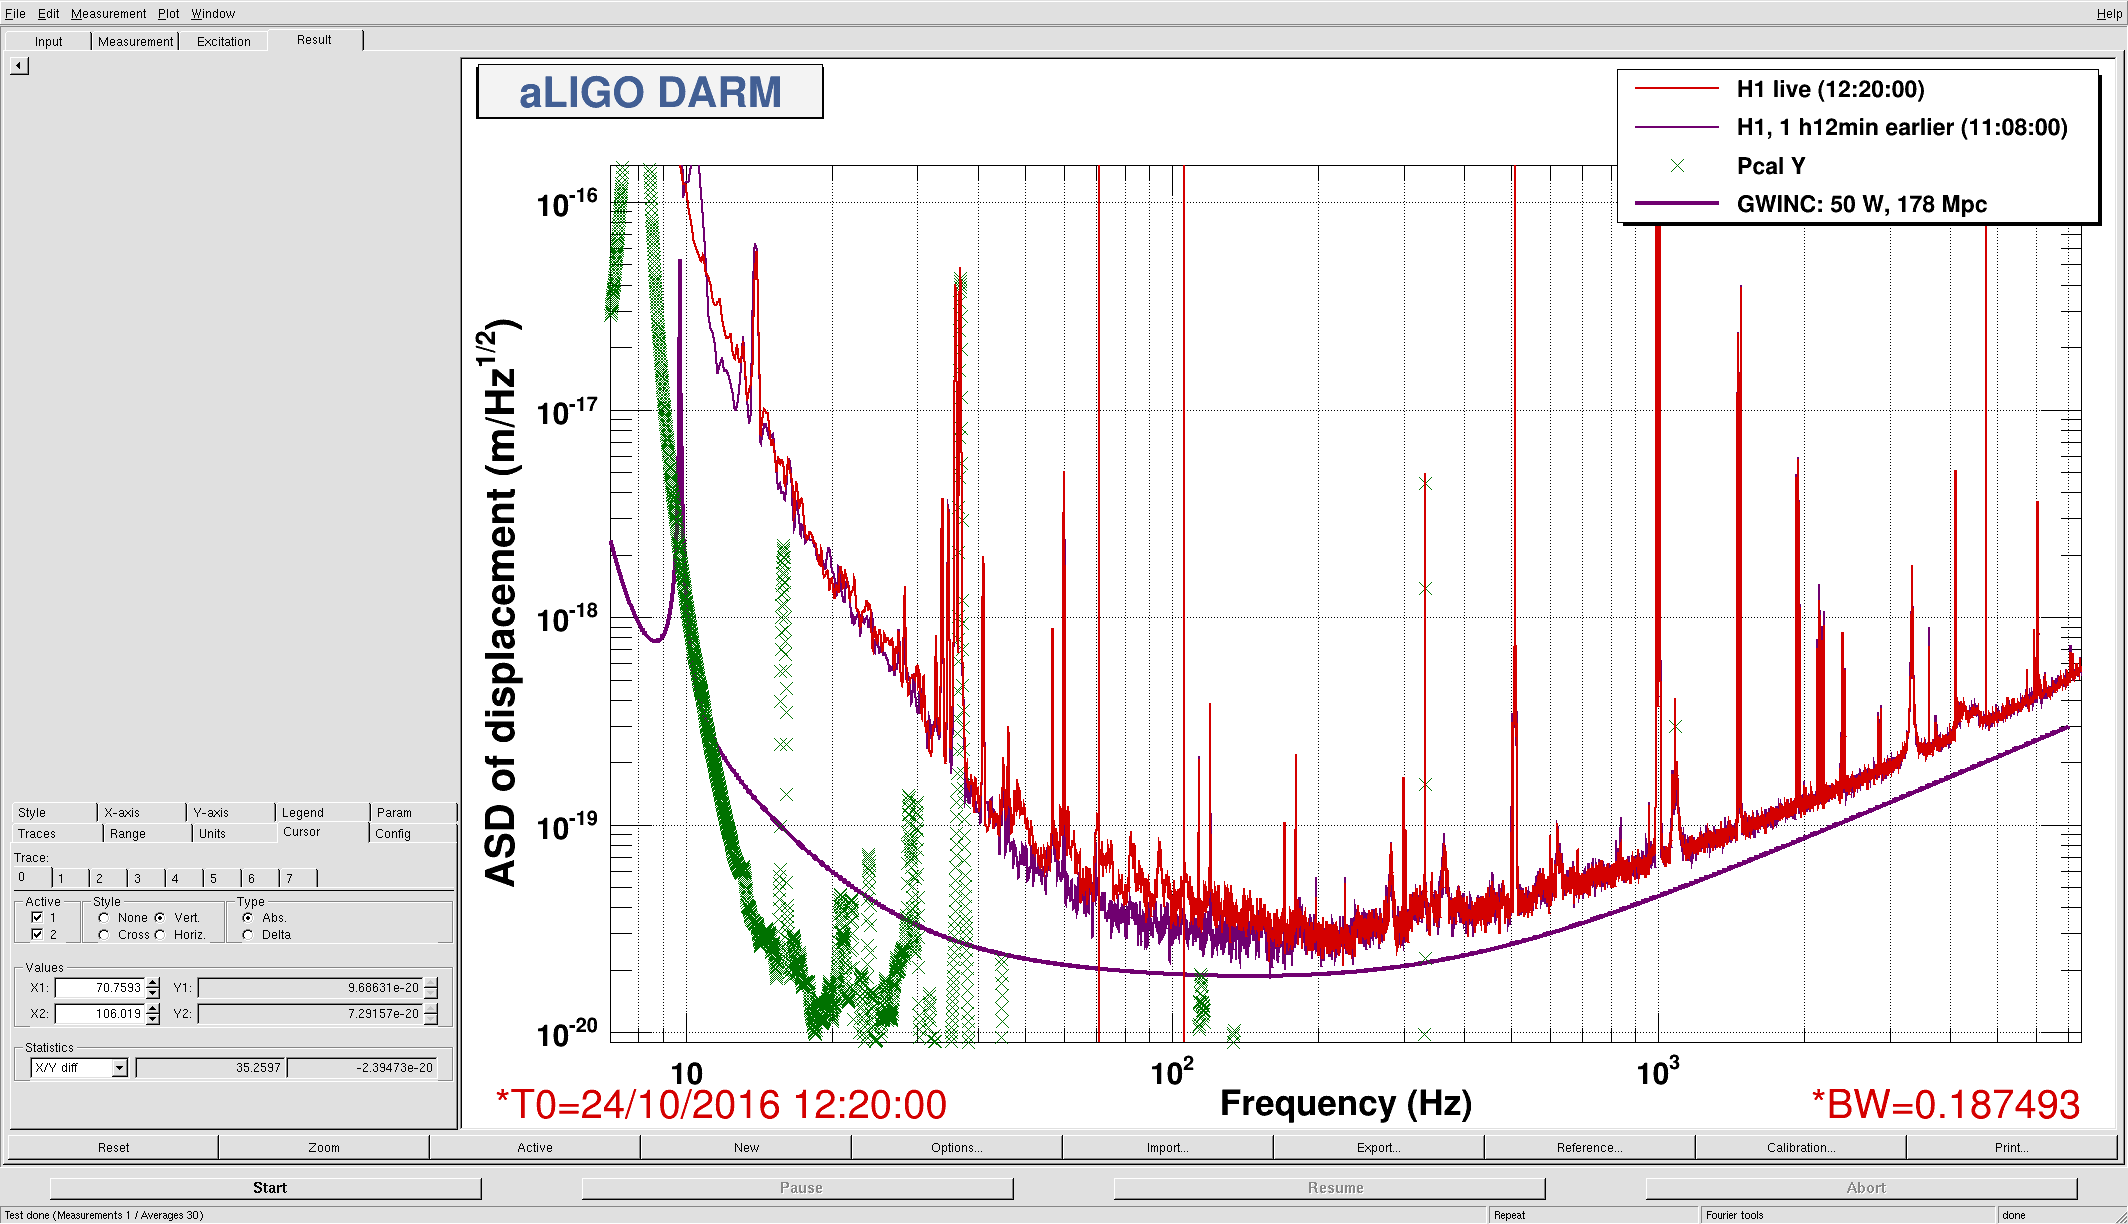Click the Print... button
This screenshot has width=2128, height=1224.
pos(2011,1147)
